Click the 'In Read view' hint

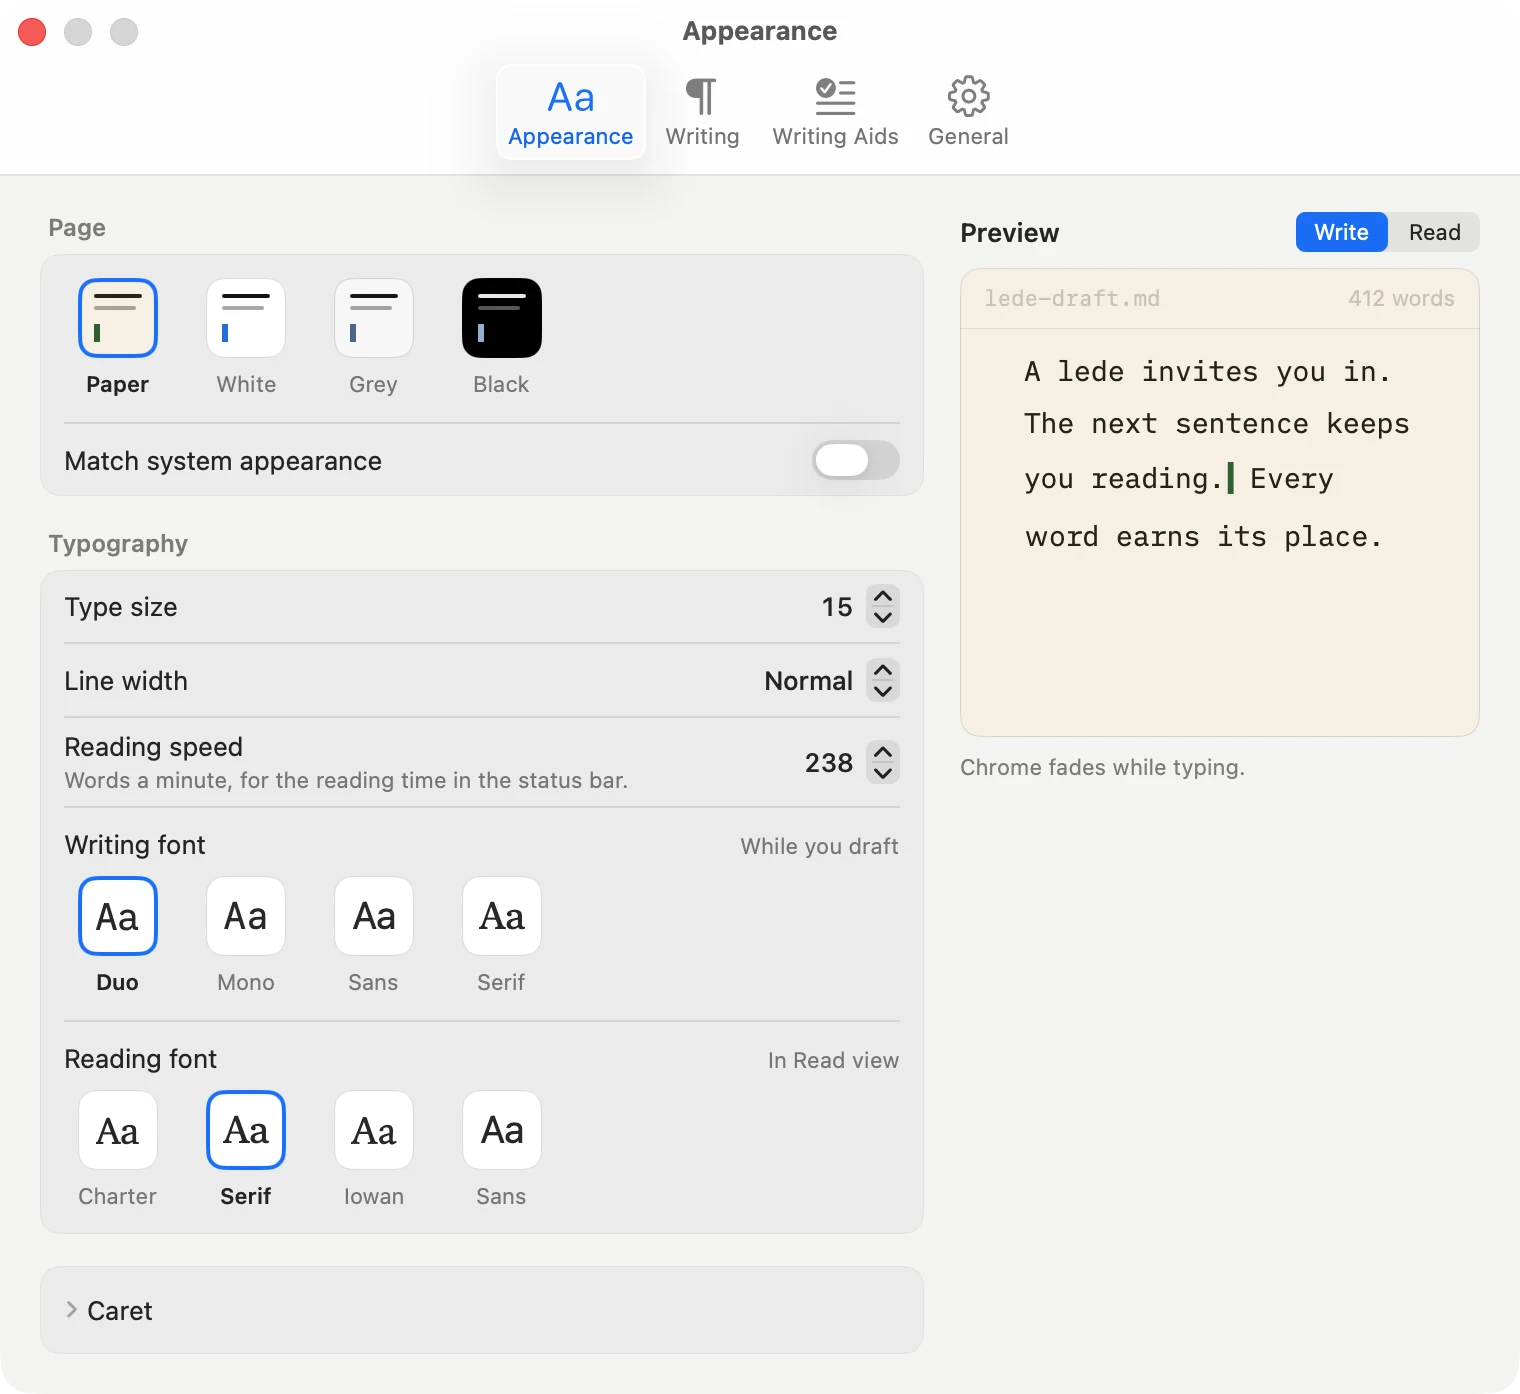[833, 1060]
